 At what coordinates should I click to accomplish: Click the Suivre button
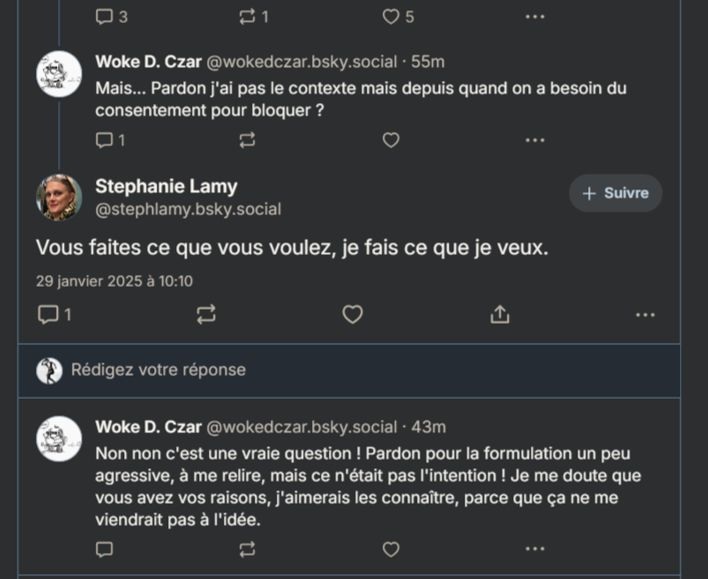click(x=615, y=193)
